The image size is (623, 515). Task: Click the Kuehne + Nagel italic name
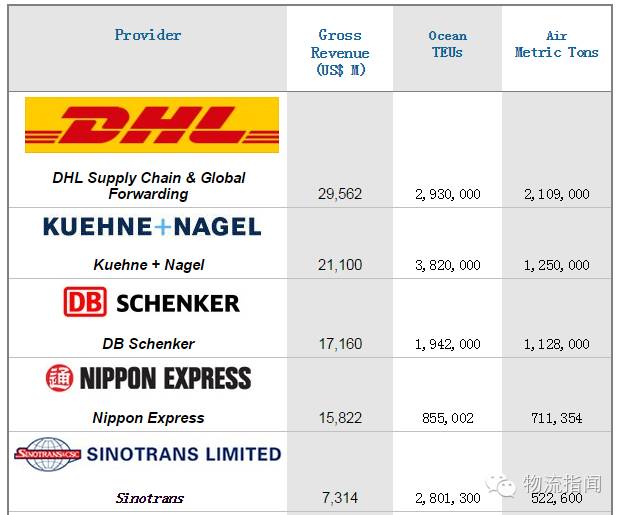click(149, 265)
